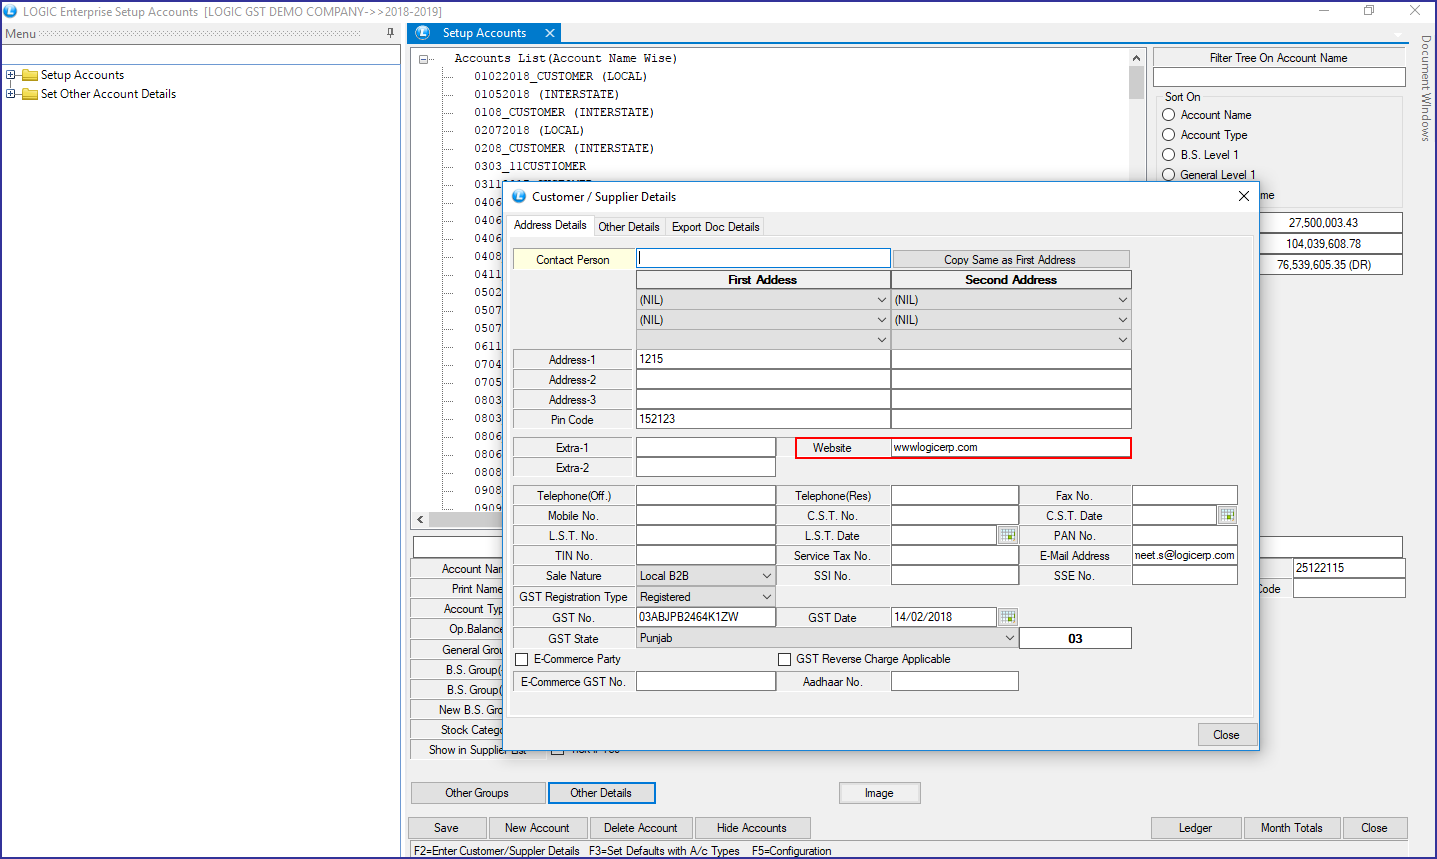Click left arrow of horizontal scrollbar
The image size is (1437, 859).
[x=421, y=520]
